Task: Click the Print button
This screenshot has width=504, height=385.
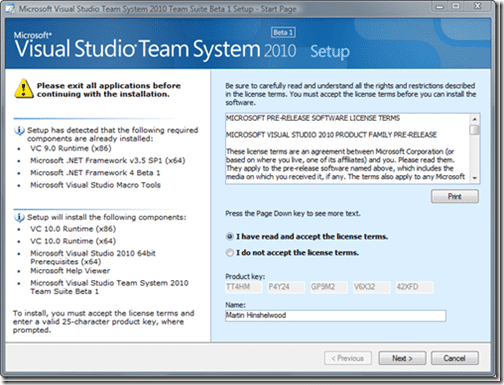Action: click(455, 196)
